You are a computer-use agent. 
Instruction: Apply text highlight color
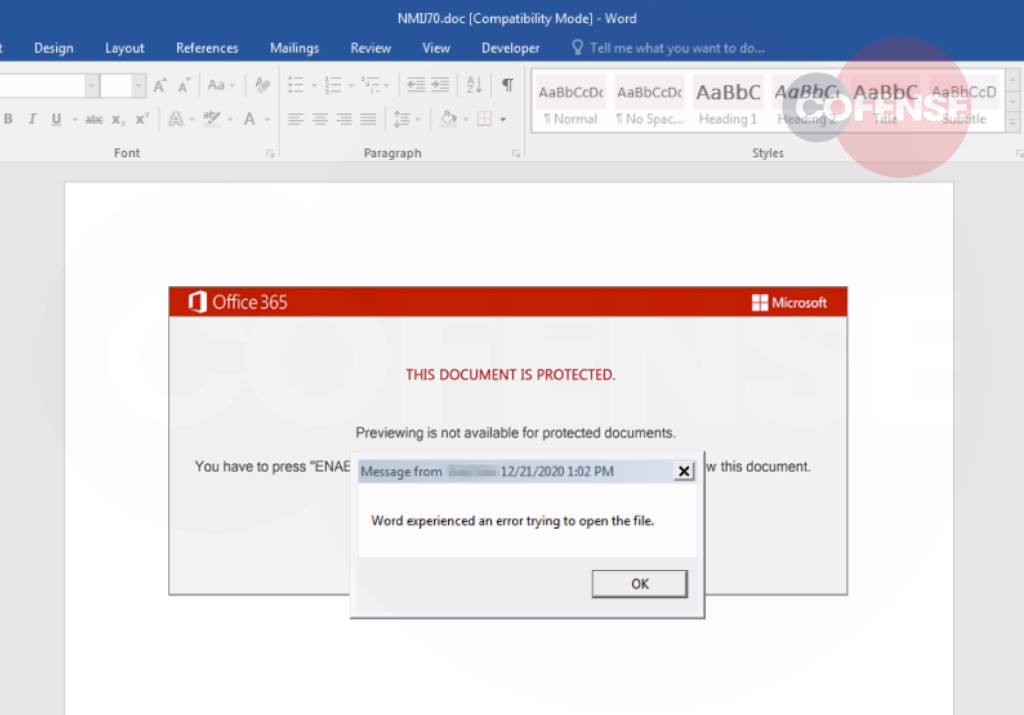pyautogui.click(x=212, y=119)
